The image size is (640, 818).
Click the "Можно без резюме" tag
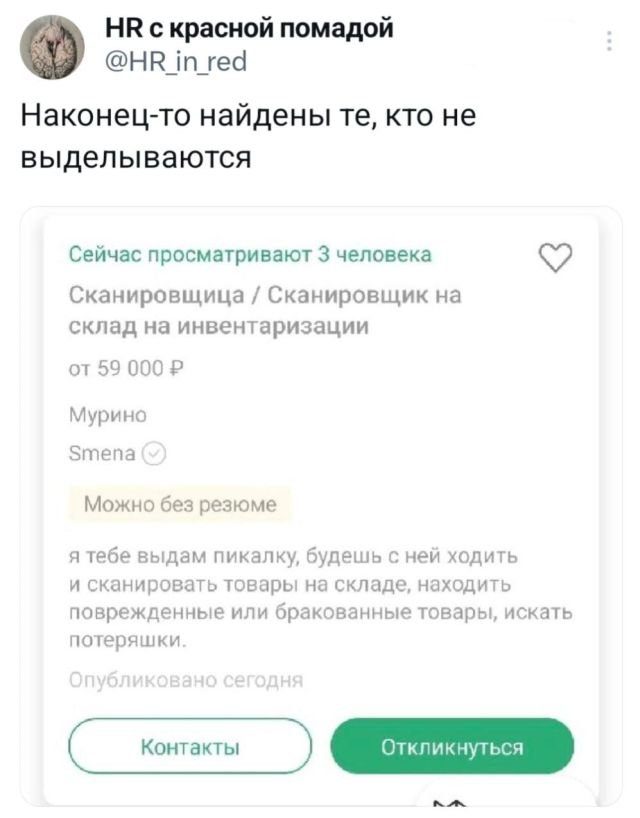pos(178,505)
